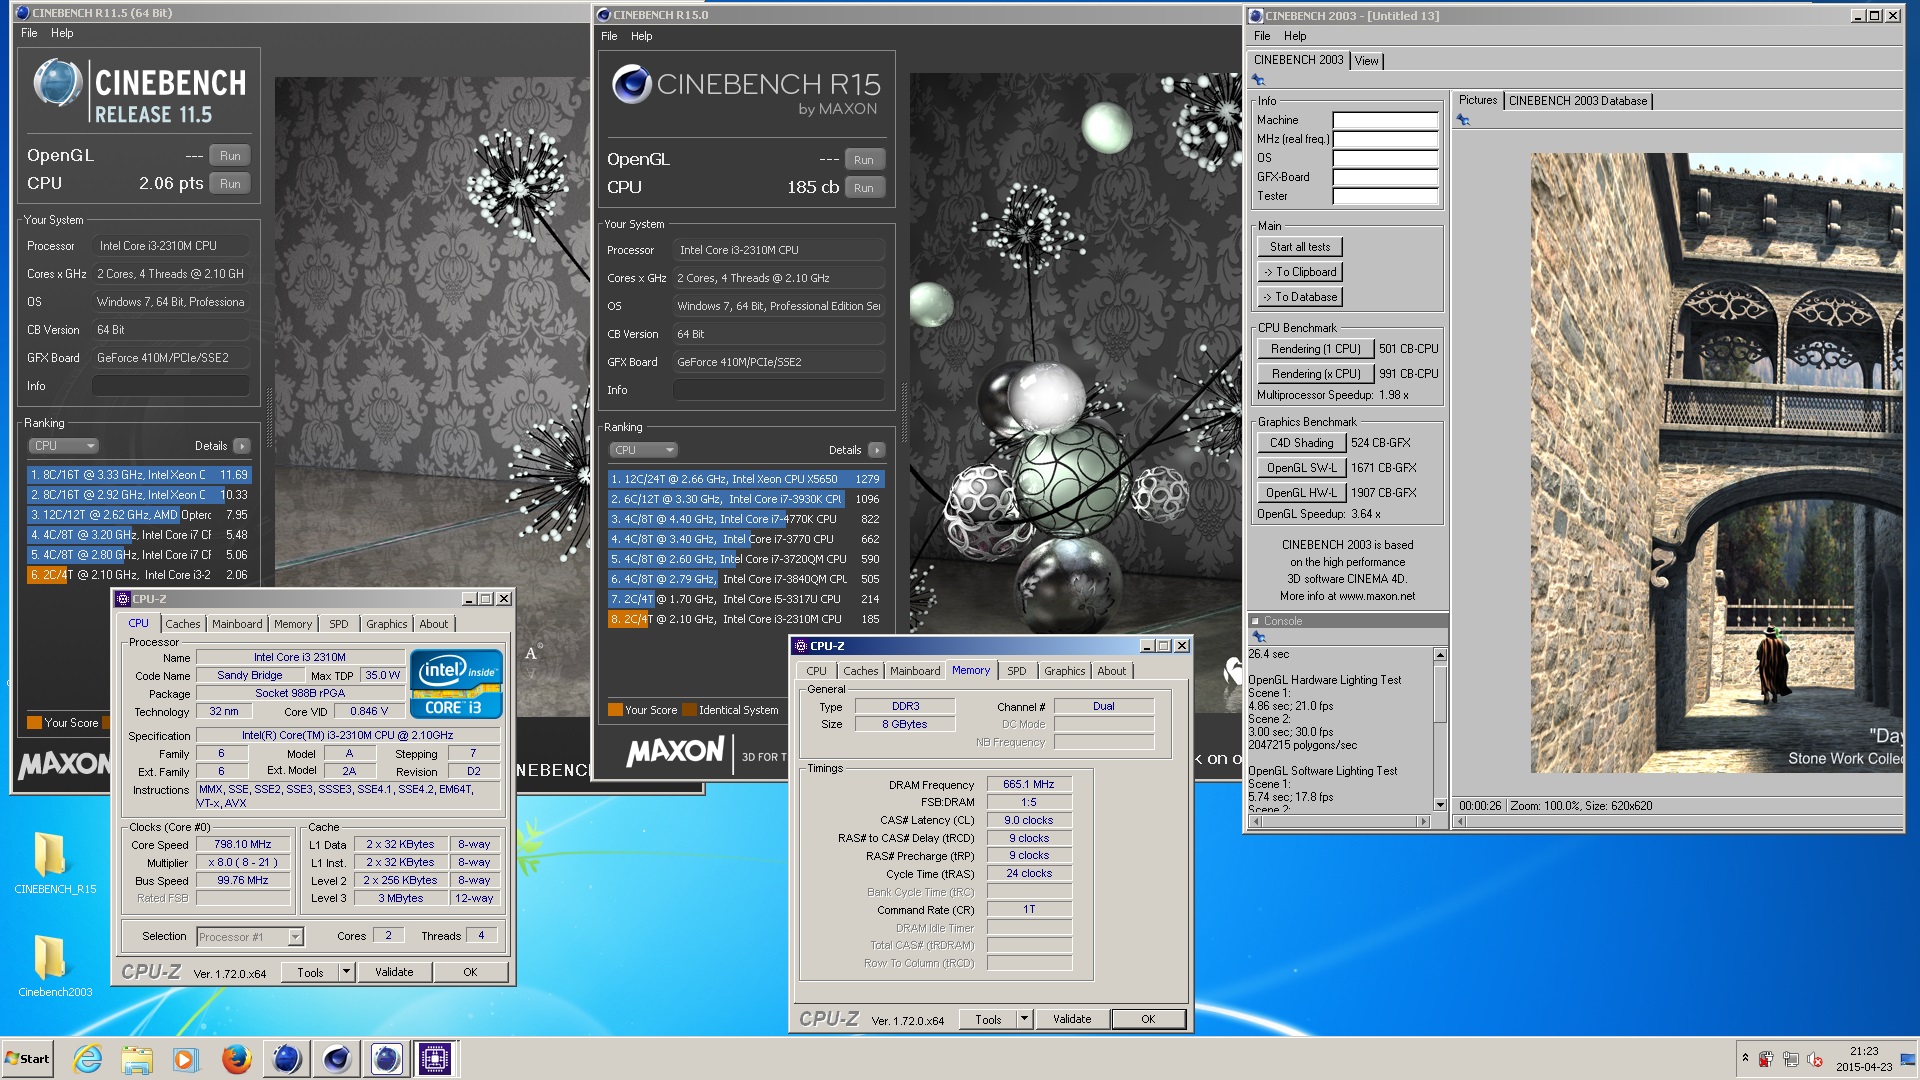Click the Details arrow in Cinebench R15 ranking
The width and height of the screenshot is (1920, 1080).
pyautogui.click(x=876, y=450)
